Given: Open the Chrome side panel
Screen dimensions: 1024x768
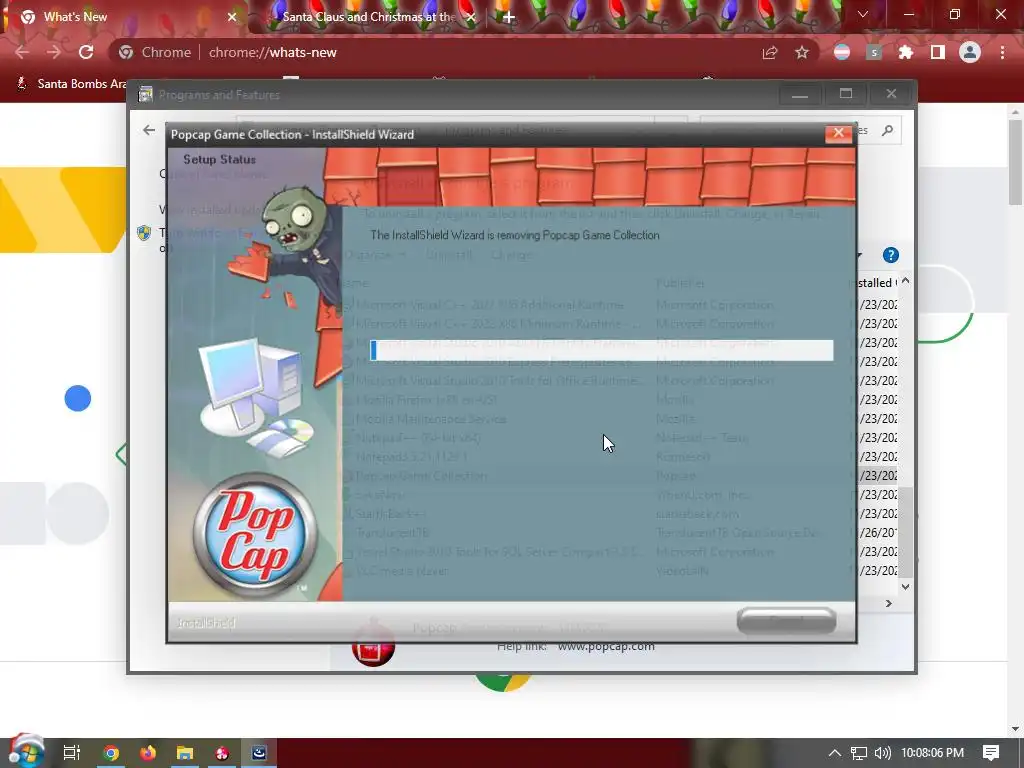Looking at the screenshot, I should click(x=938, y=52).
